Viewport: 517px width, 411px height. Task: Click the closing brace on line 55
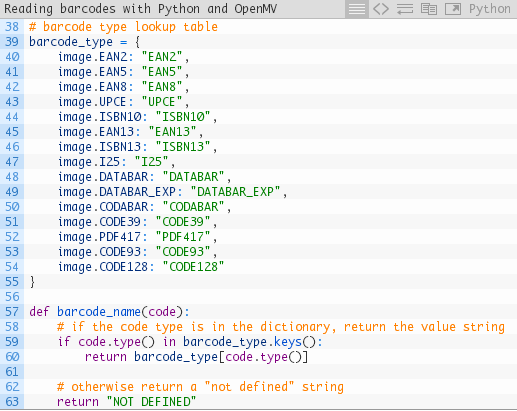32,282
